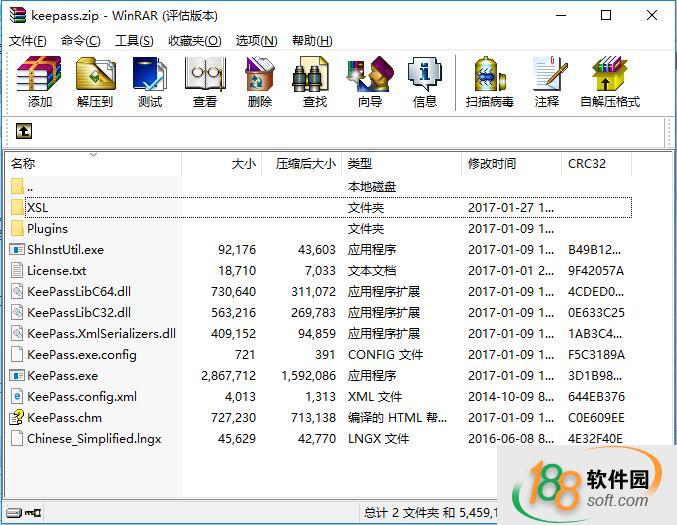Click the Delete (删除) toolbar icon
Image resolution: width=677 pixels, height=525 pixels.
pos(260,81)
